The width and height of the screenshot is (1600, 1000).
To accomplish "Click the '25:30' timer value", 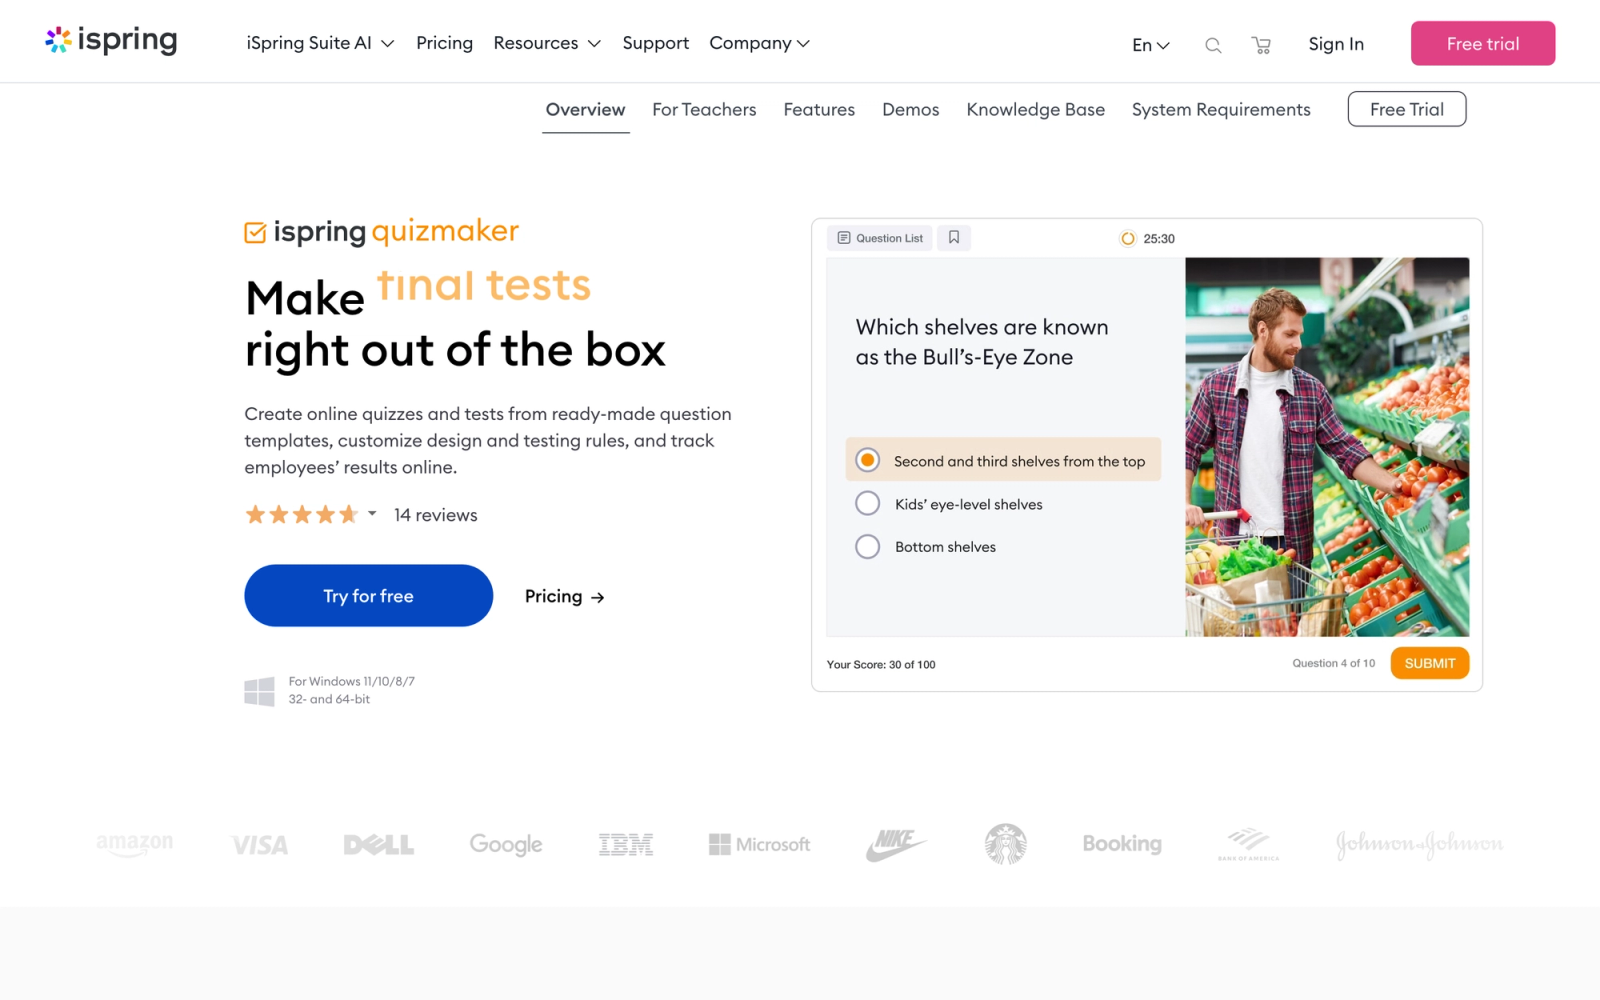I will [1159, 239].
